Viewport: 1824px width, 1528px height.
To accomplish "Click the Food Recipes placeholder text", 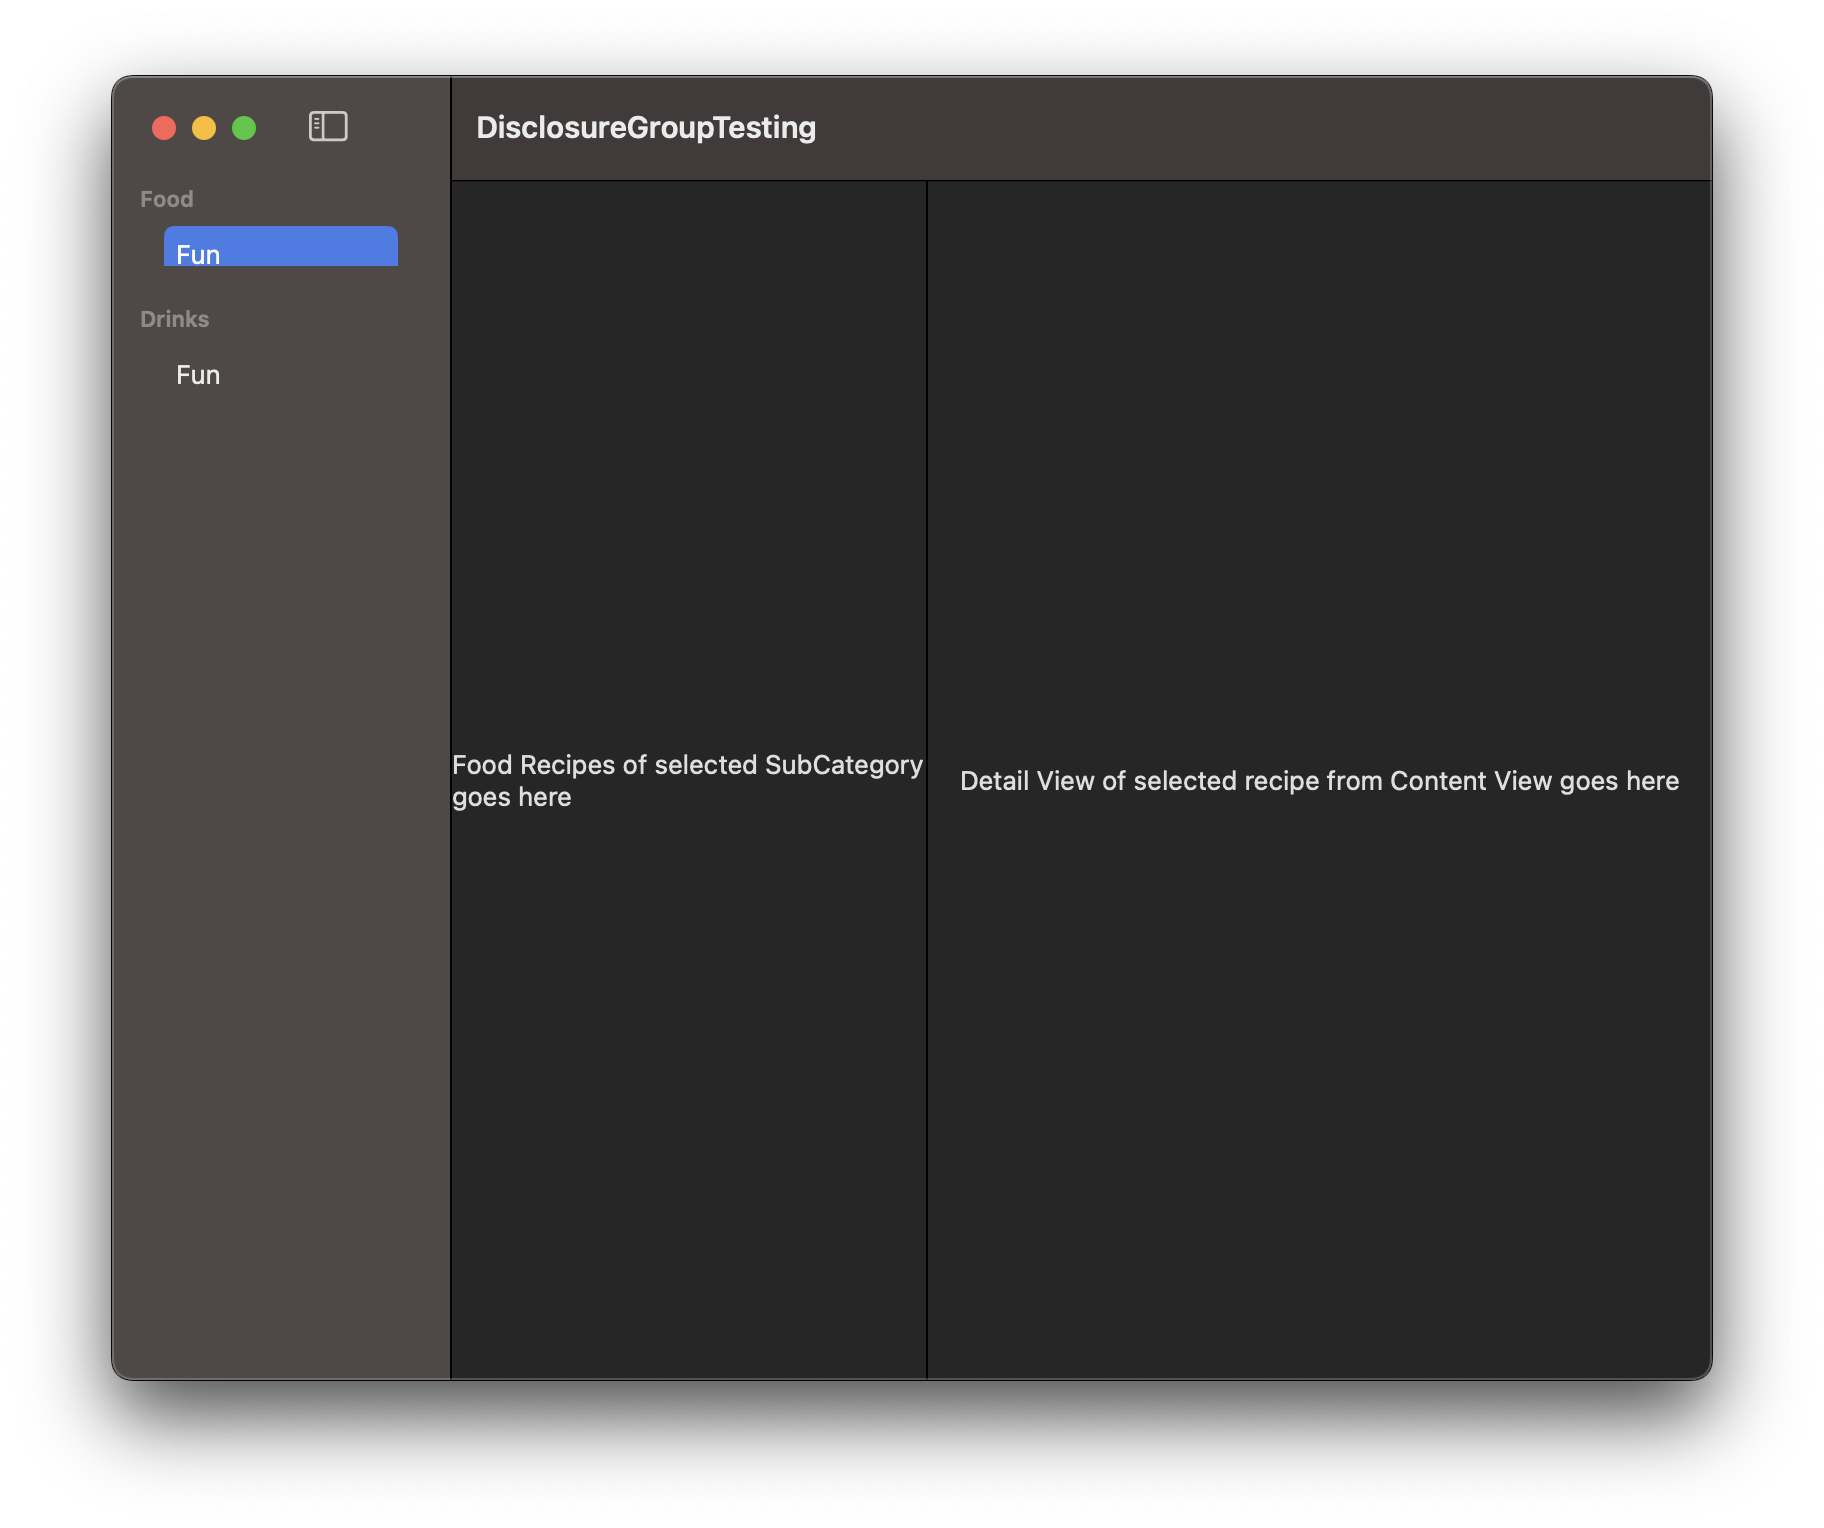I will (x=687, y=780).
